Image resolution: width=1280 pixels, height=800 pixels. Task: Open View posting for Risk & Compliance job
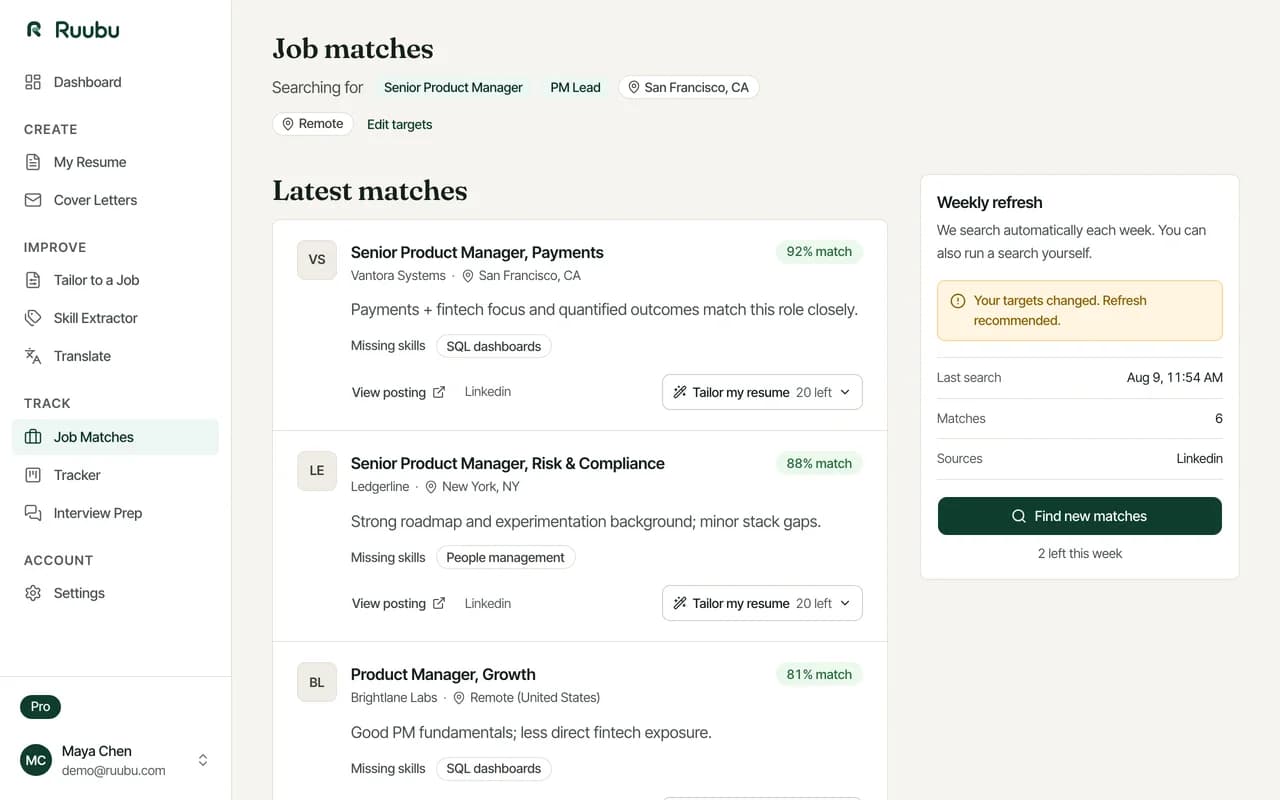point(398,603)
